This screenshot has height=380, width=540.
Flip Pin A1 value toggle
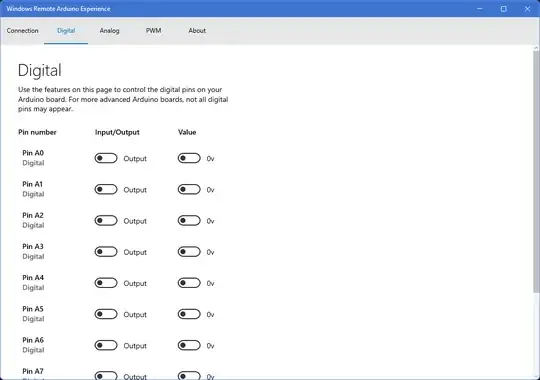[189, 189]
